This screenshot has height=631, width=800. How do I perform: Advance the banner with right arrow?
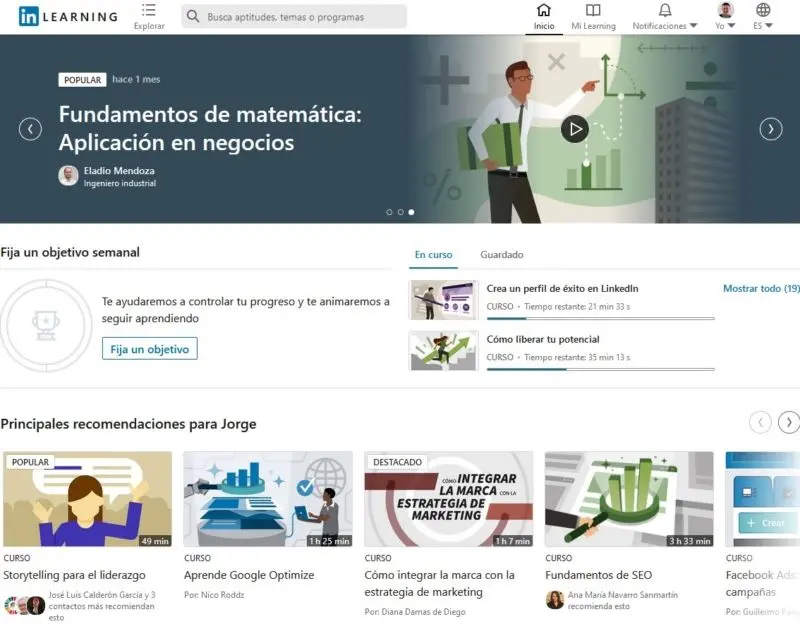point(771,130)
